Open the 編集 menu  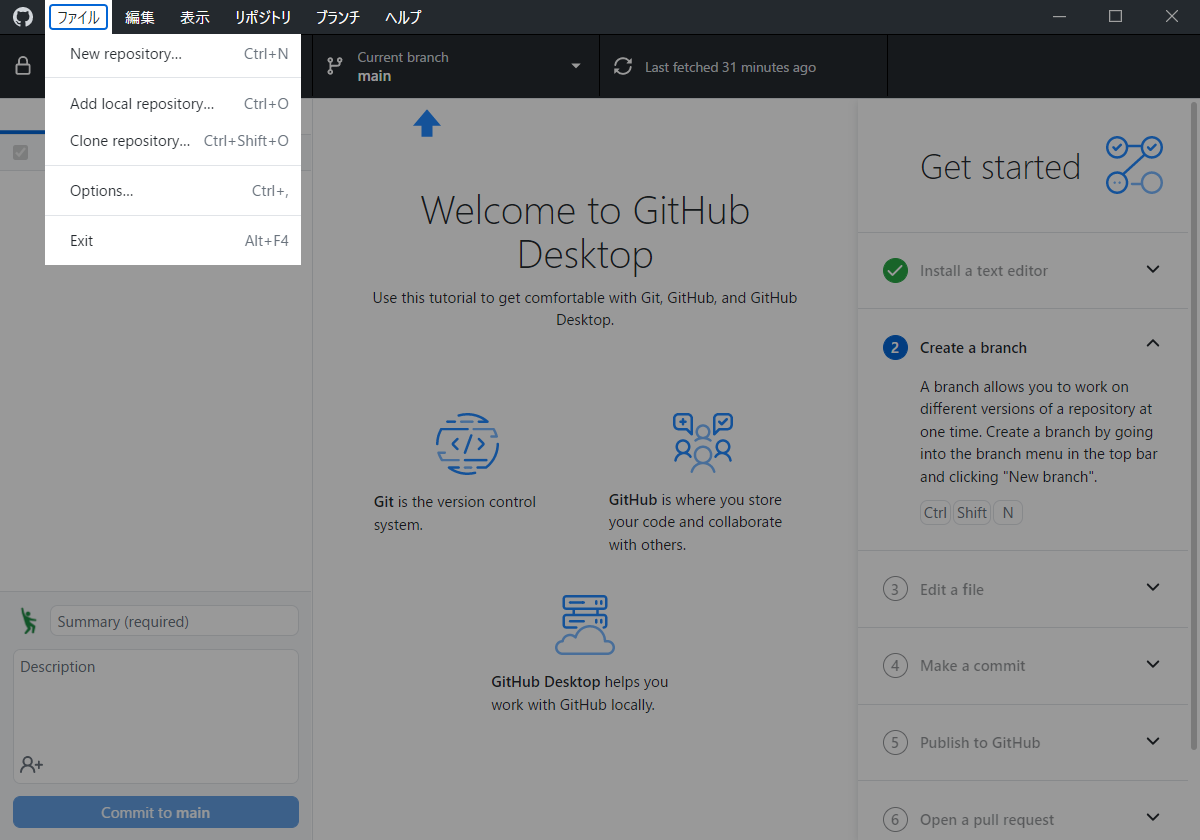pos(139,17)
